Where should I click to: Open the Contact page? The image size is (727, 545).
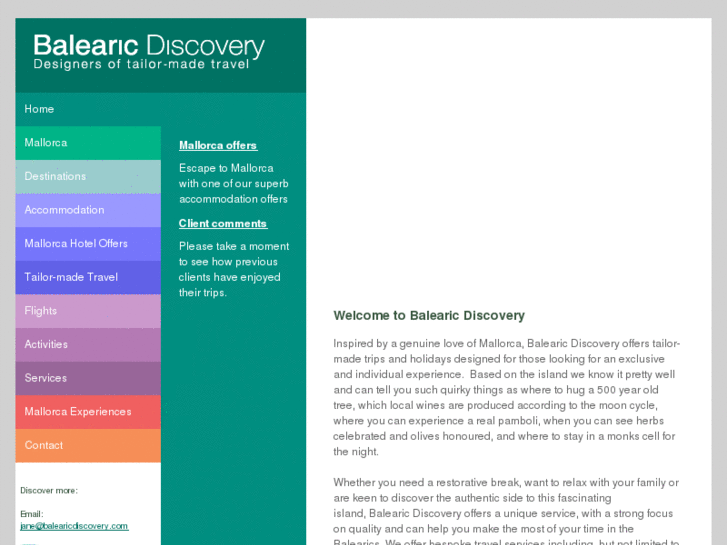point(88,445)
